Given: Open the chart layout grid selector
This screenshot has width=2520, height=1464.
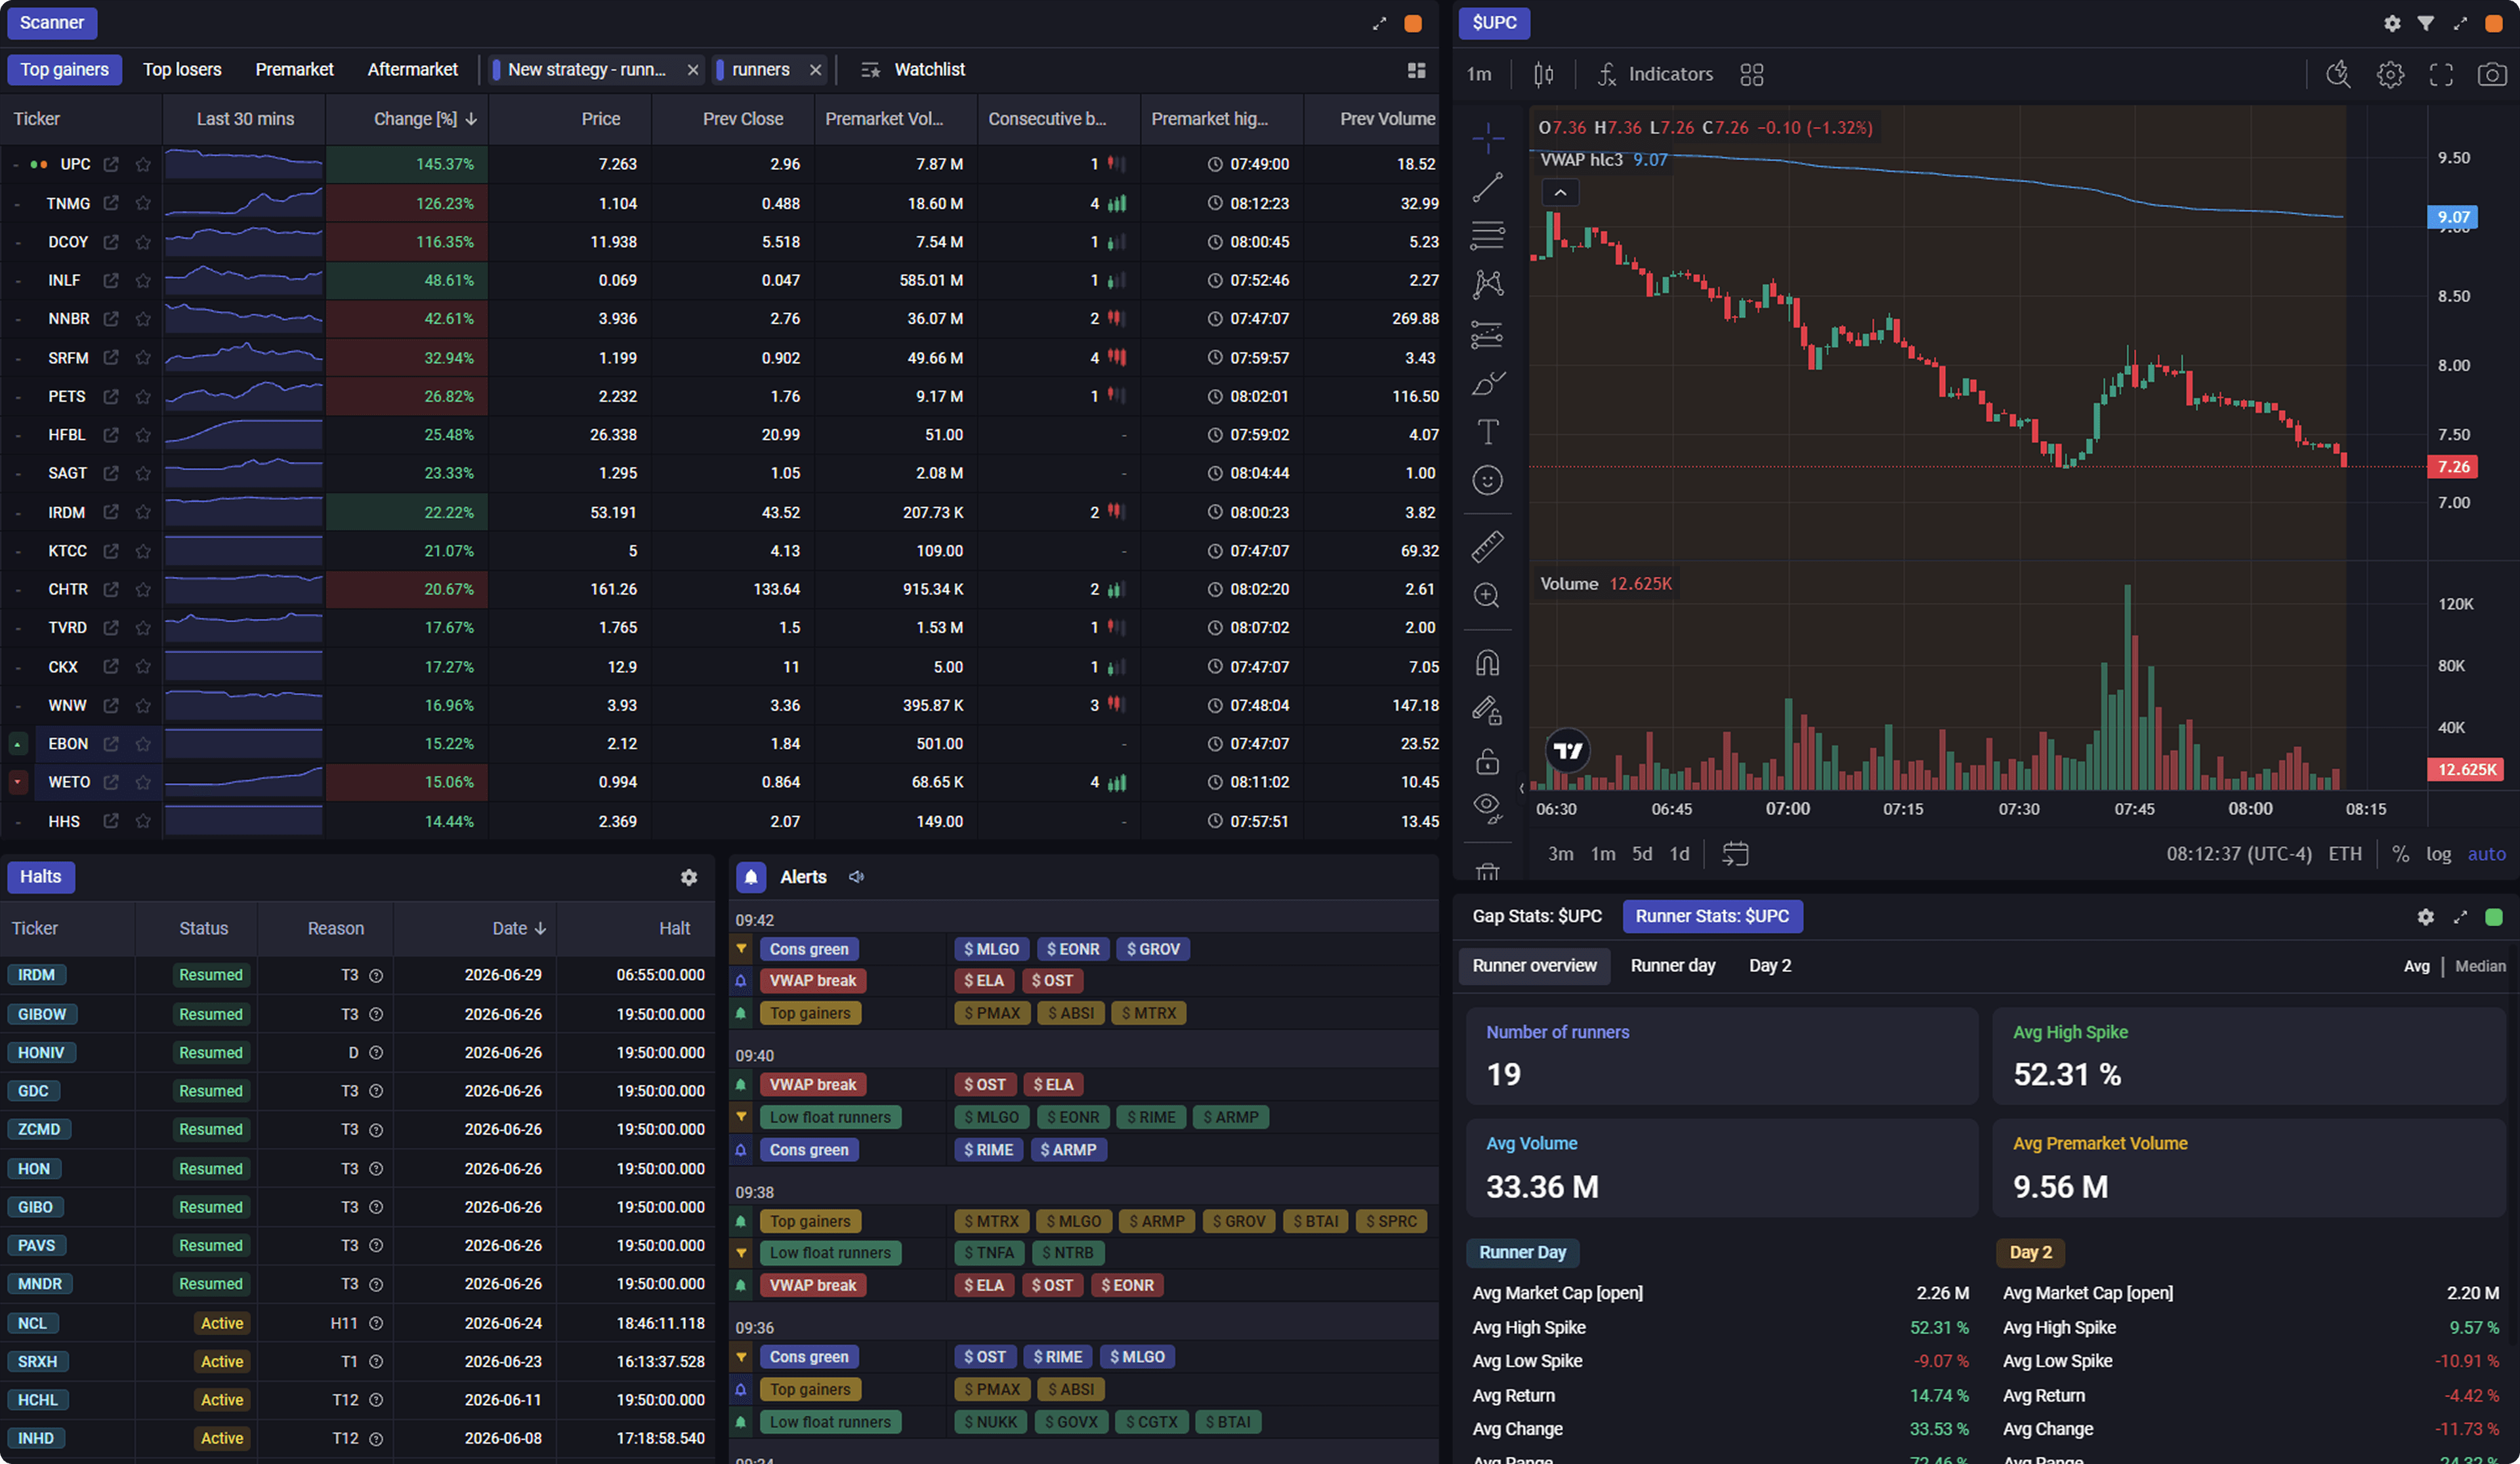Looking at the screenshot, I should click(x=1752, y=74).
